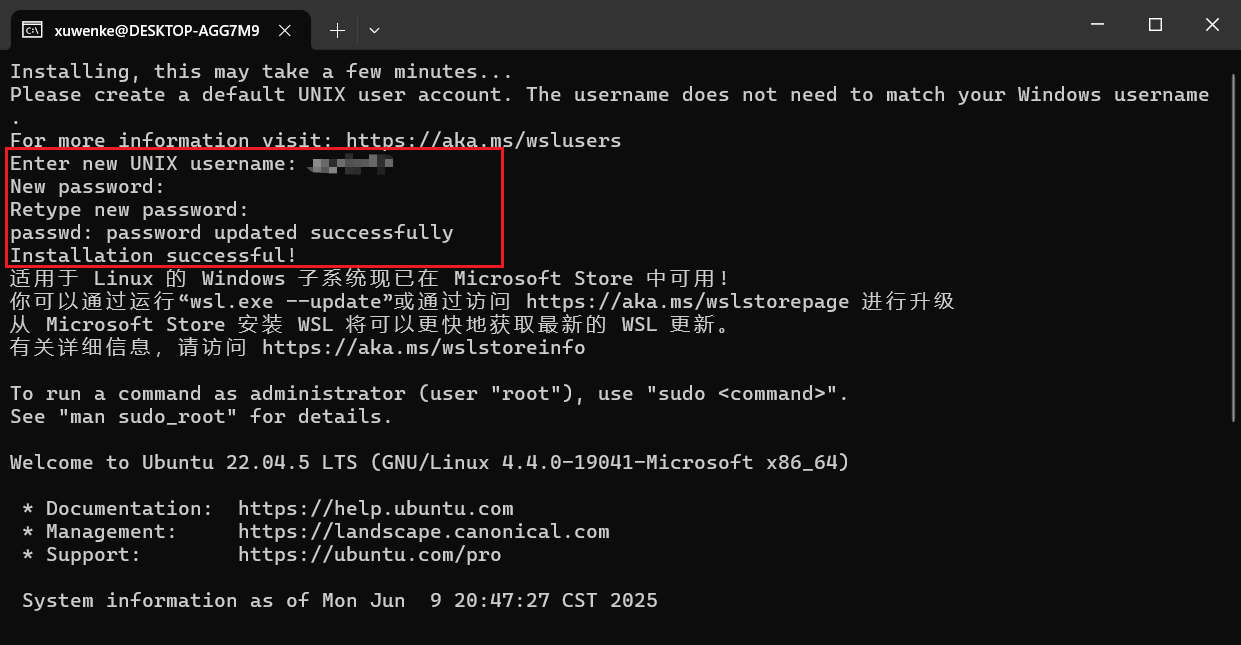Click the terminal icon in the tab
This screenshot has height=645, width=1241.
click(x=32, y=31)
